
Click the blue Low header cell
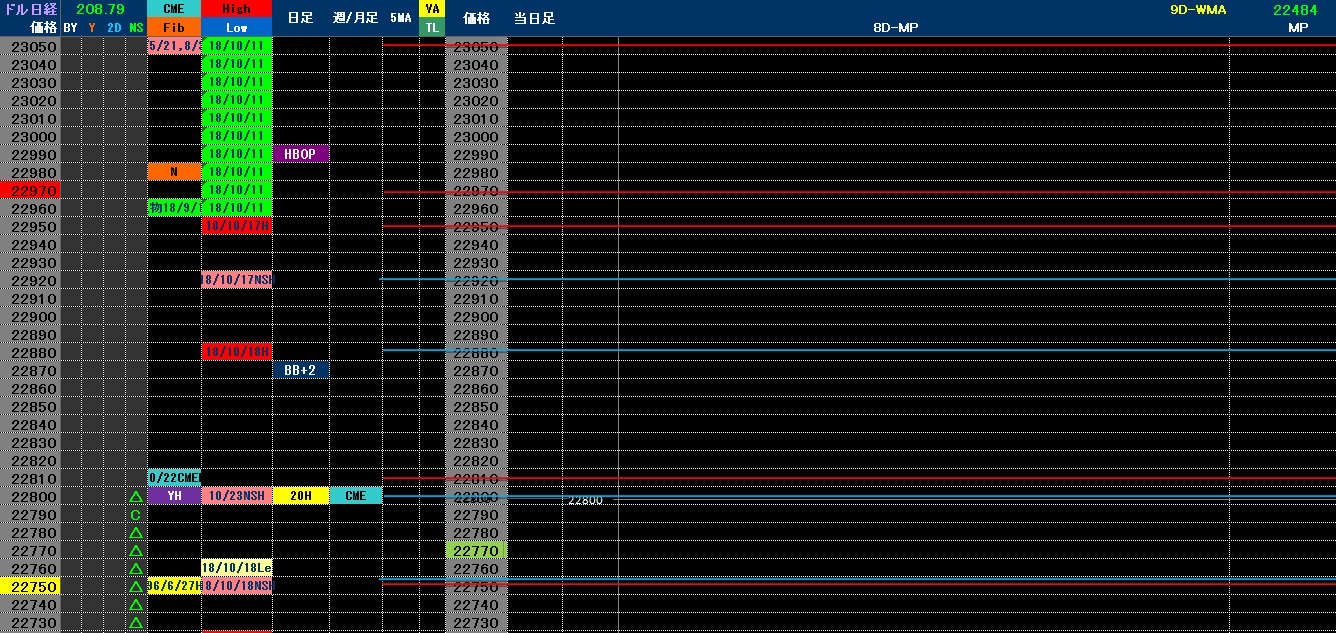237,28
